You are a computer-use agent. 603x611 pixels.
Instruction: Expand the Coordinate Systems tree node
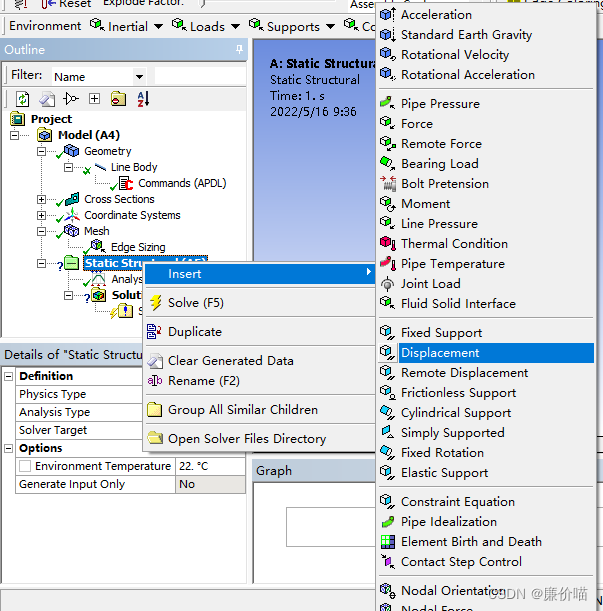coord(41,215)
